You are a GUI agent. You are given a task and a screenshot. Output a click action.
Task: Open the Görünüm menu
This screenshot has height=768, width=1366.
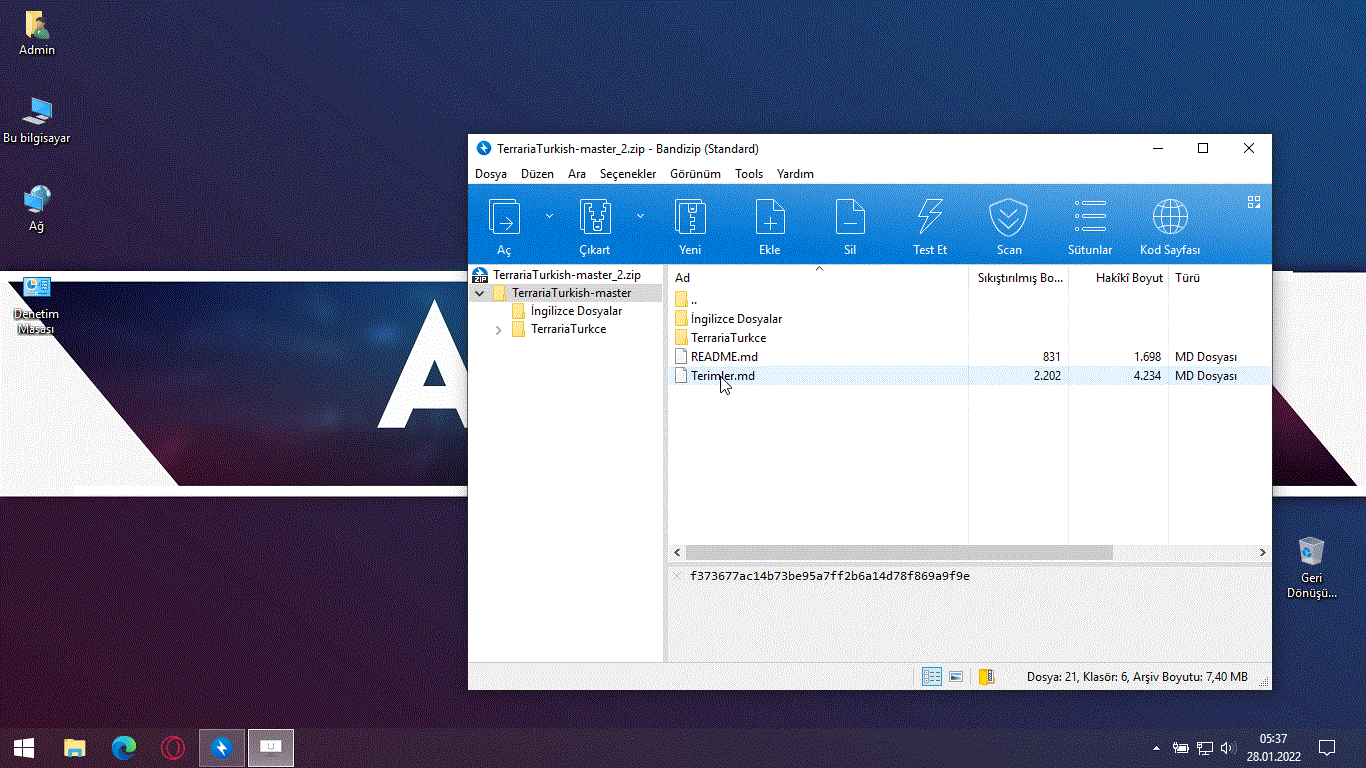pyautogui.click(x=695, y=174)
